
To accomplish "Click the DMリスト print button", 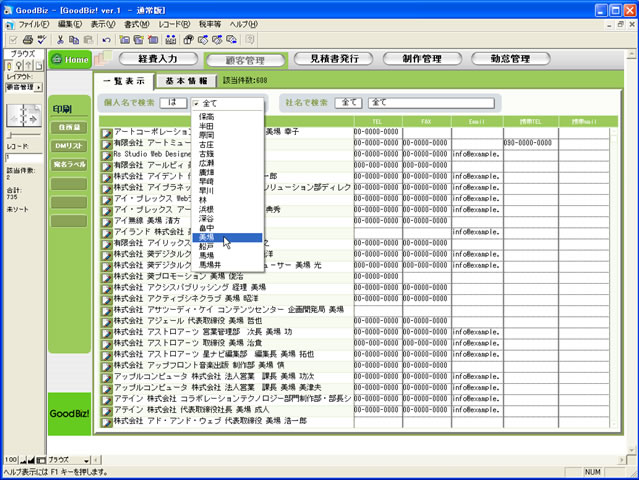I will [68, 147].
